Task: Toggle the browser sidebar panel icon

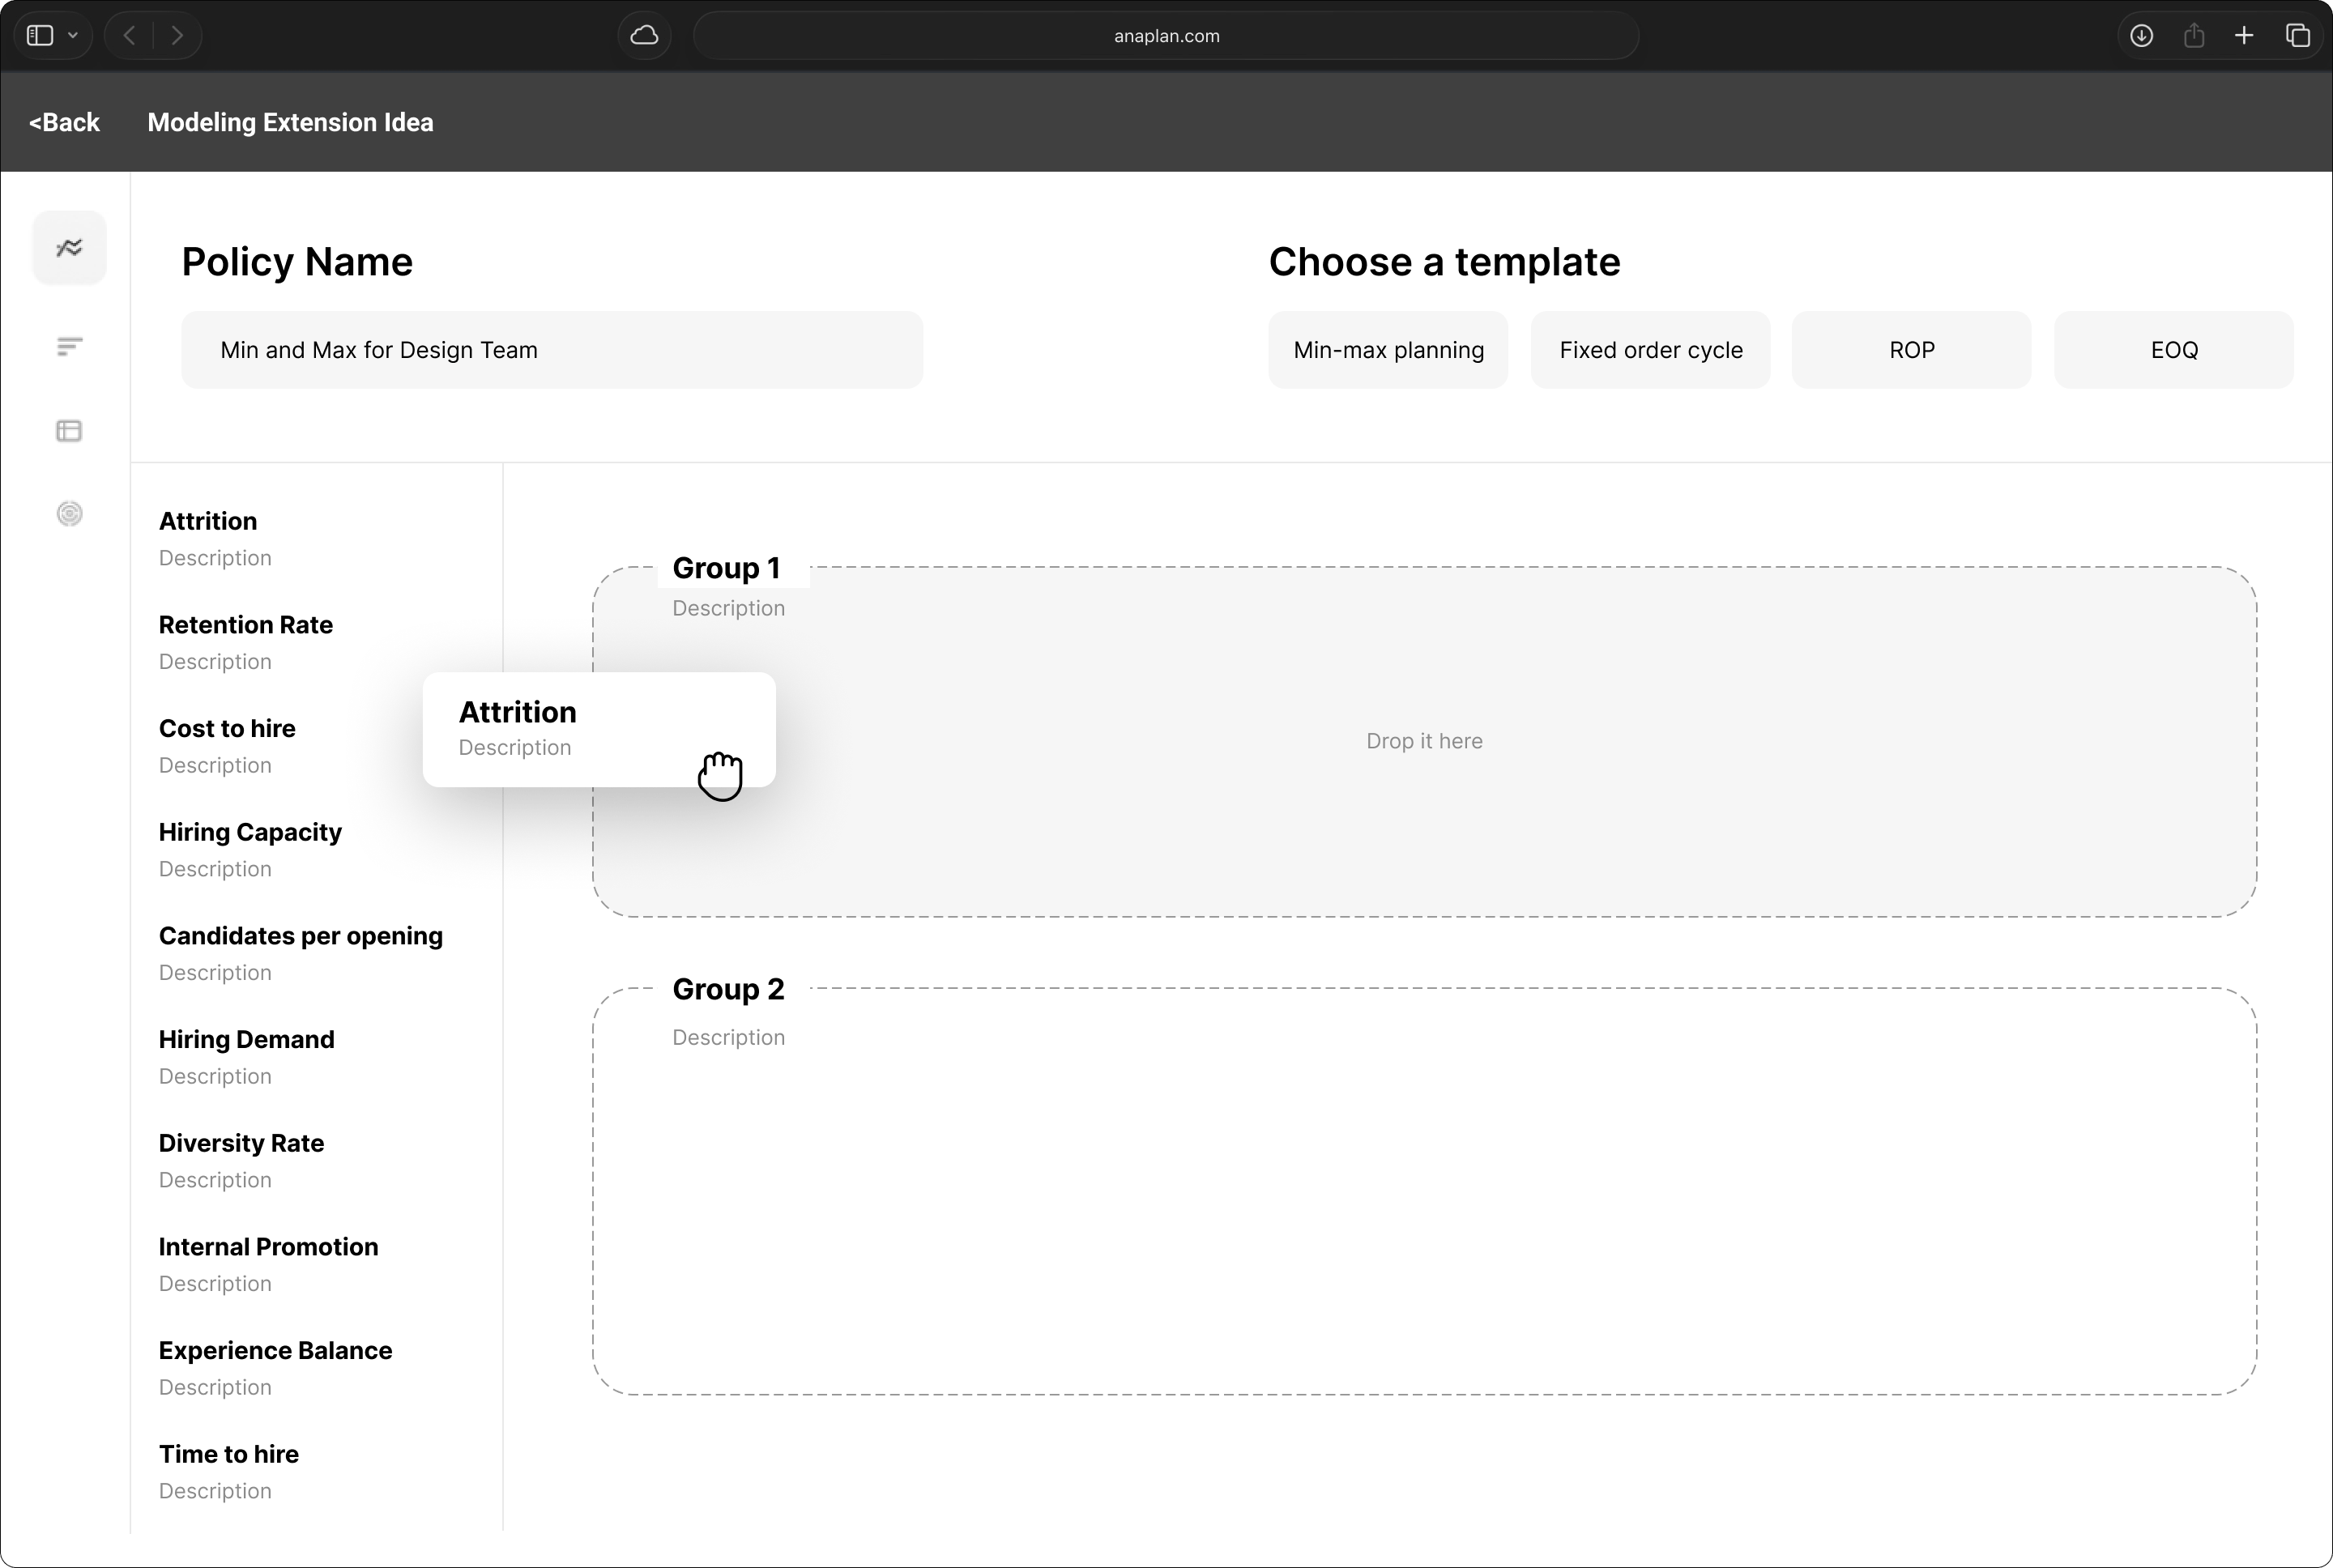Action: point(40,36)
